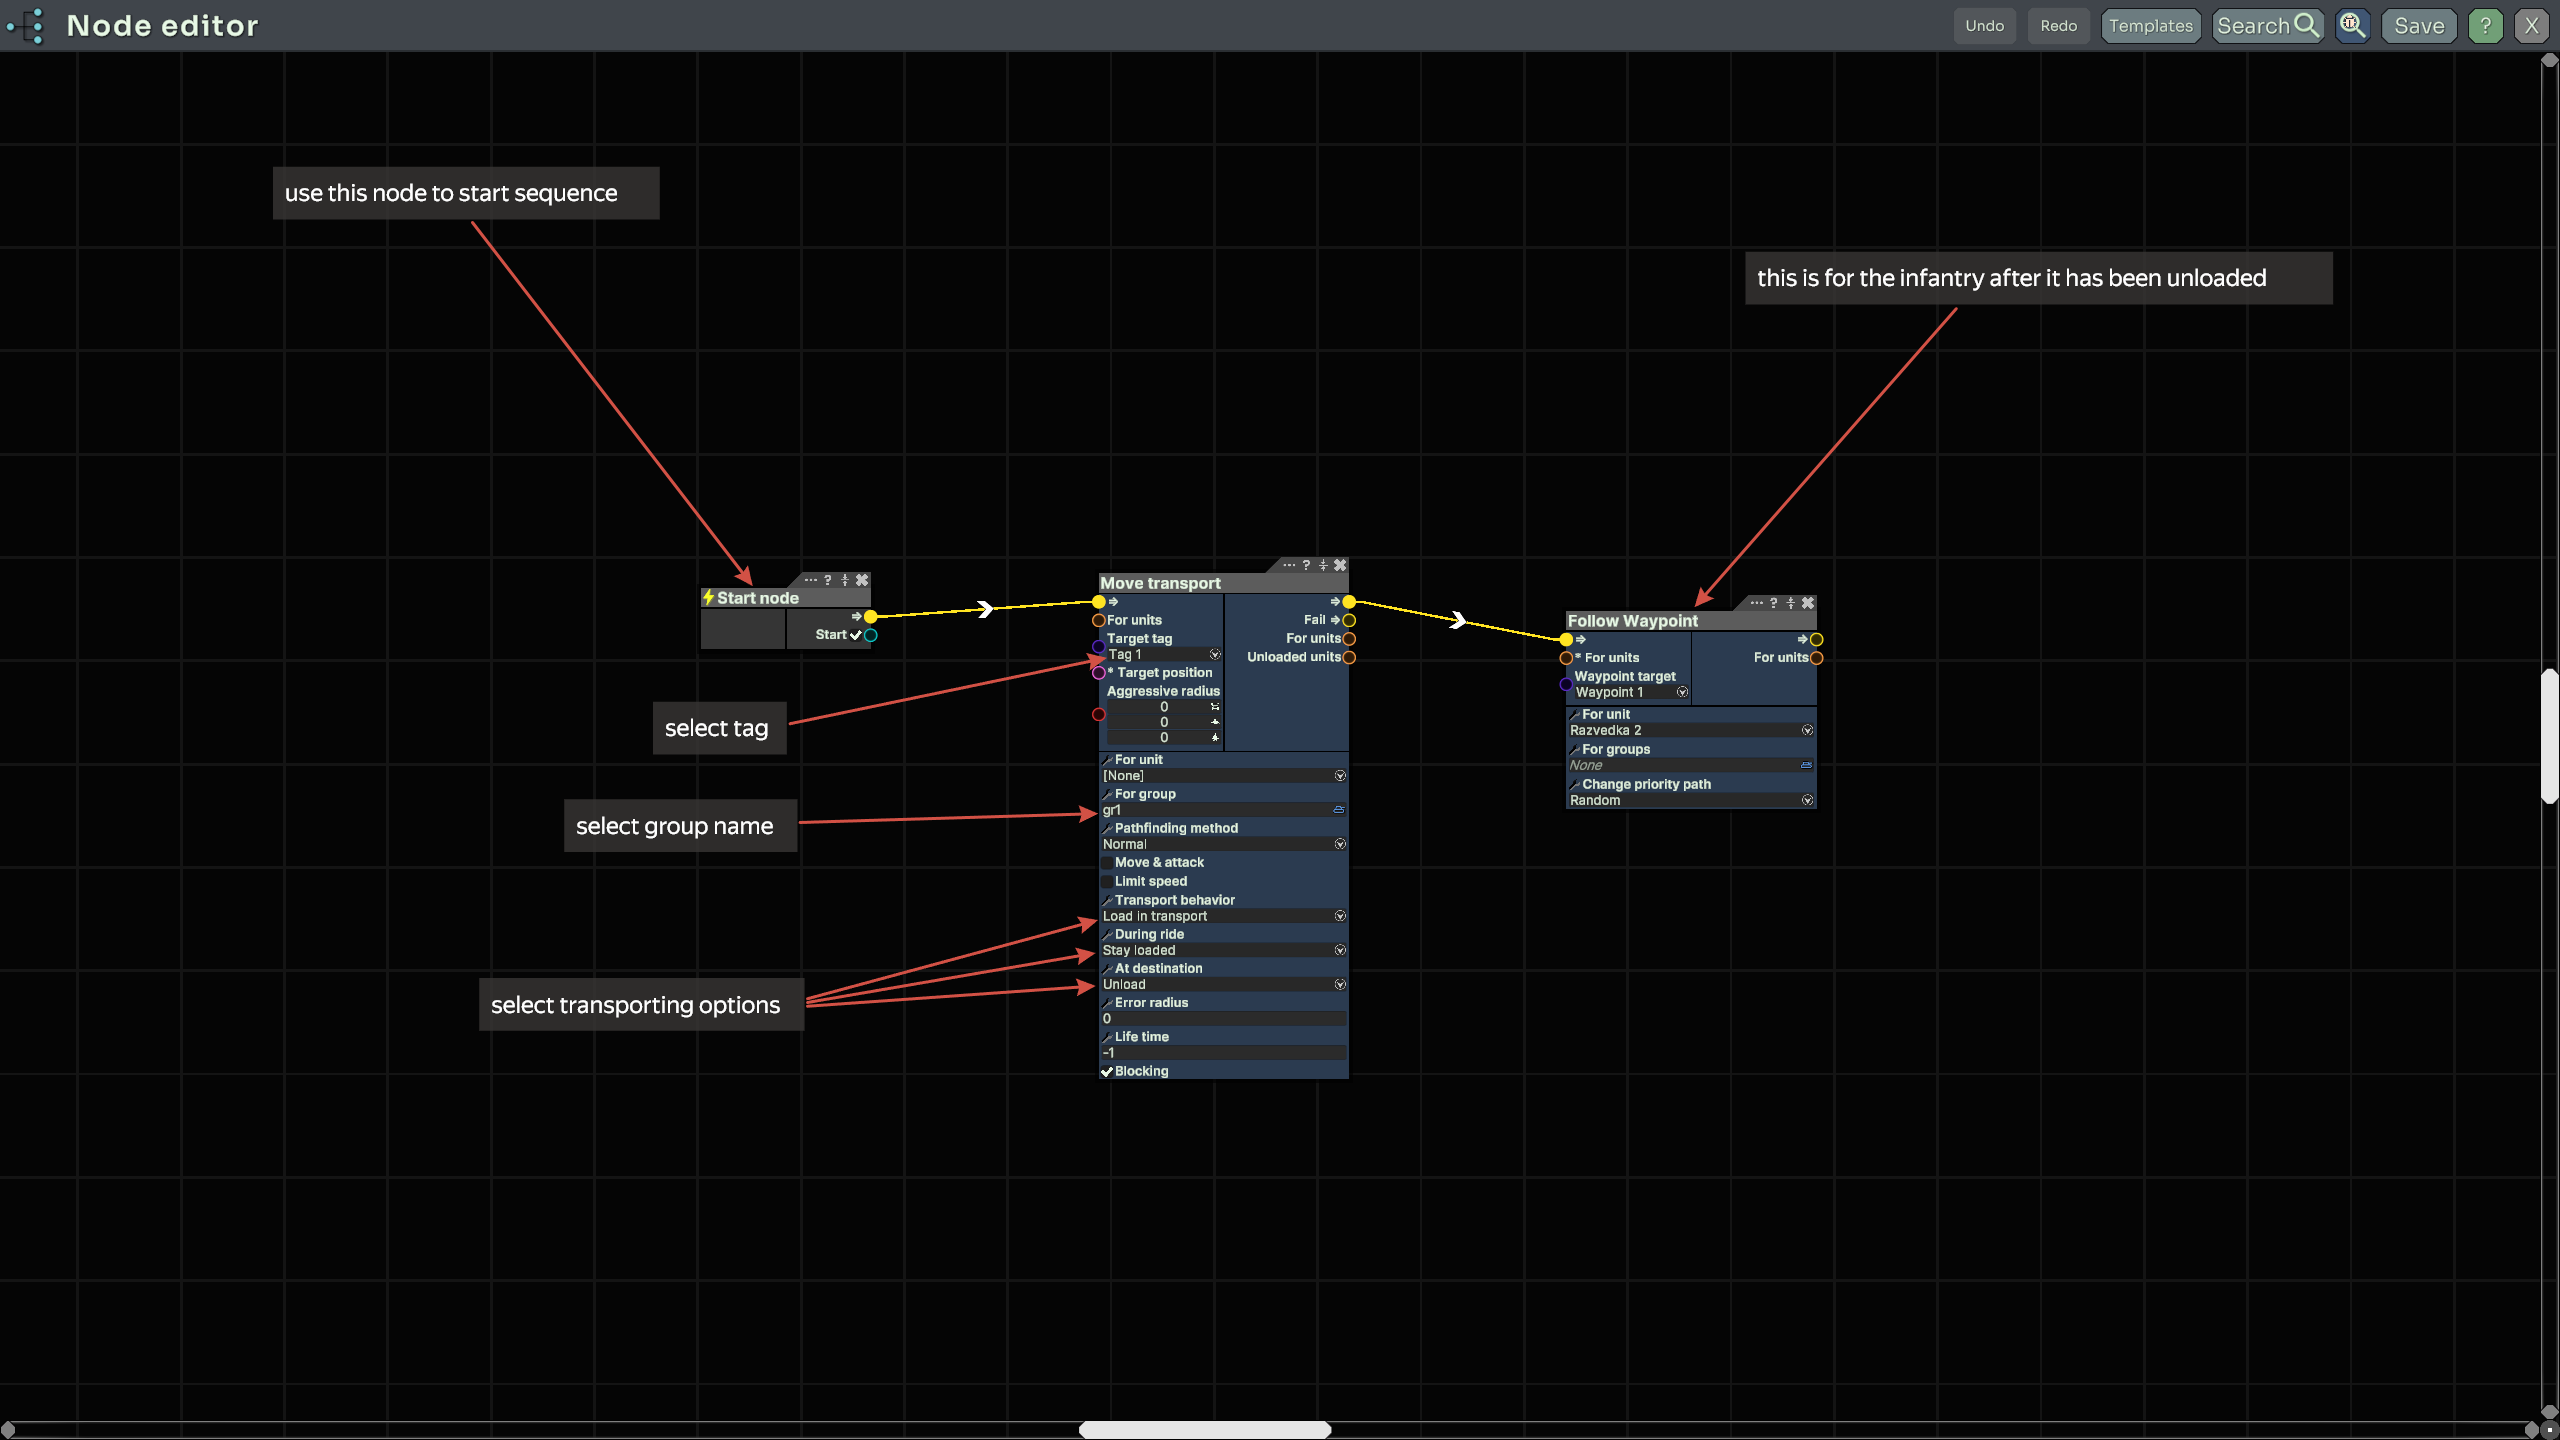Click the Undo button
This screenshot has width=2560, height=1440.
1984,26
